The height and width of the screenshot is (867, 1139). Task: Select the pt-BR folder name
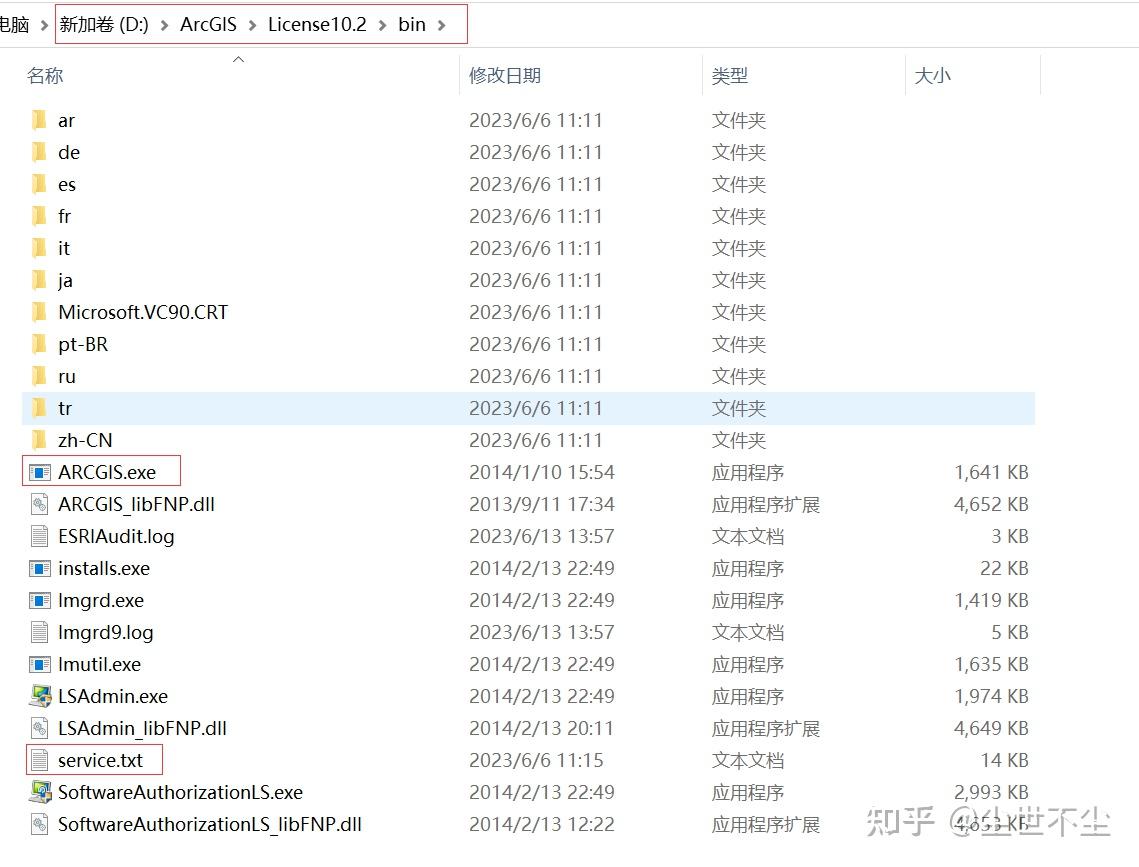83,343
